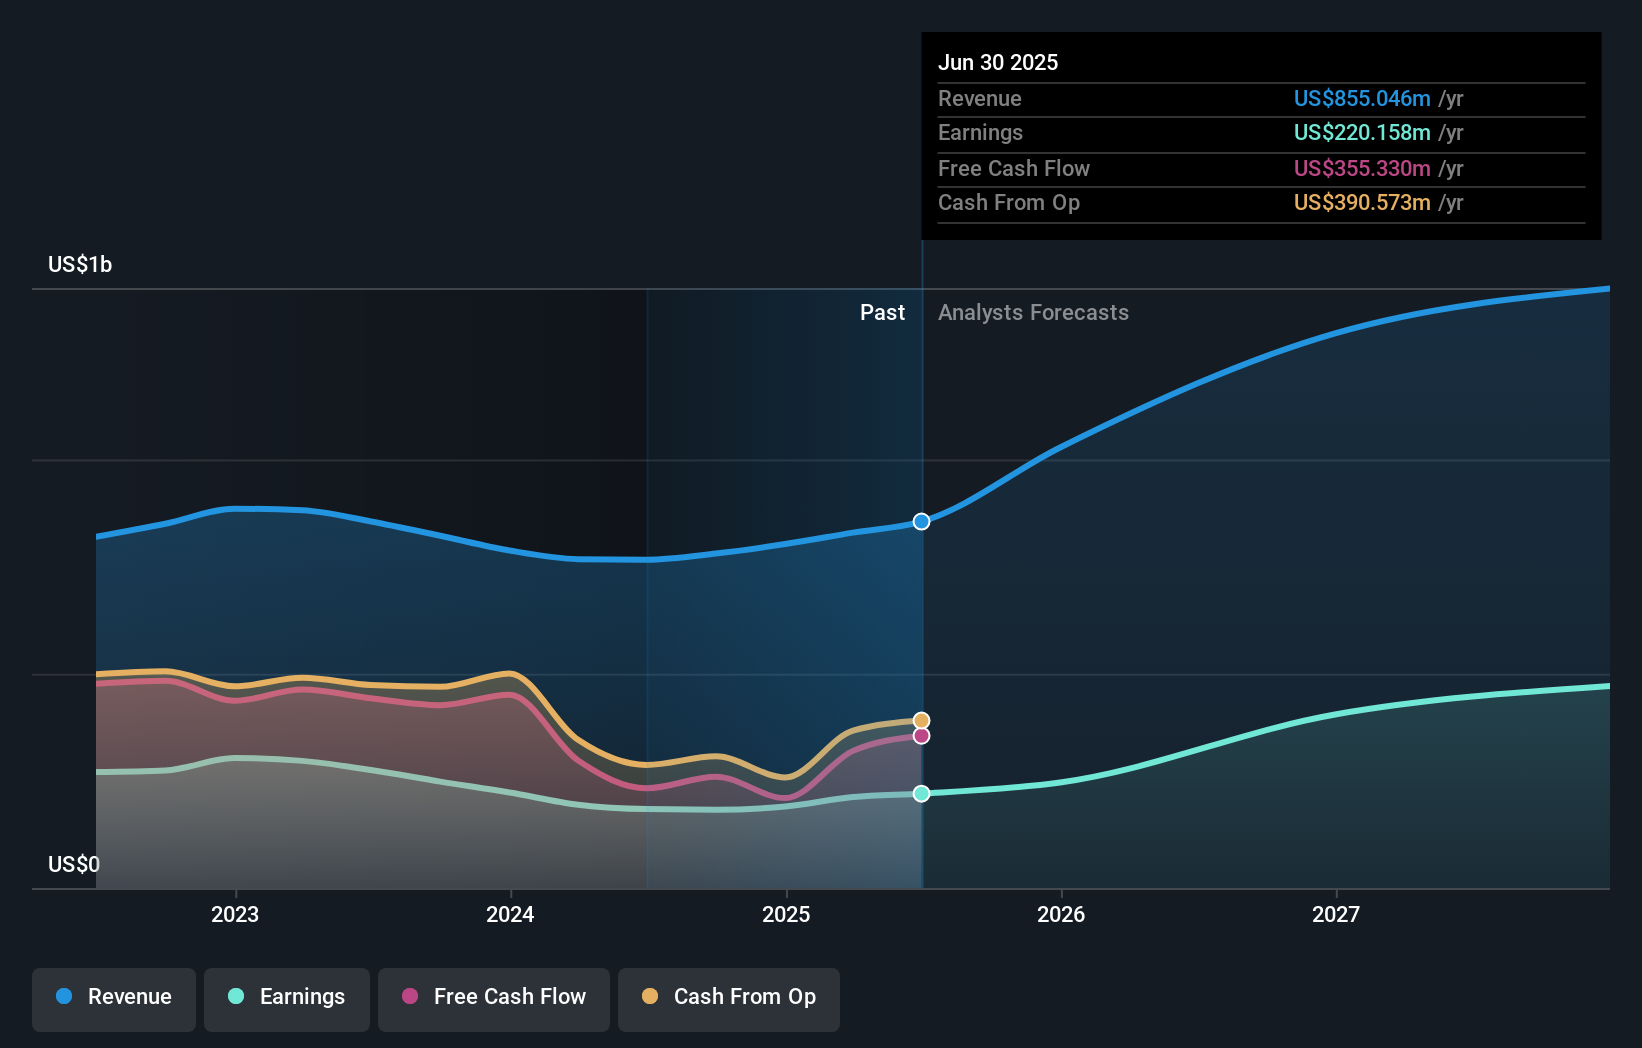Click the 2027 x-axis label

point(1336,914)
